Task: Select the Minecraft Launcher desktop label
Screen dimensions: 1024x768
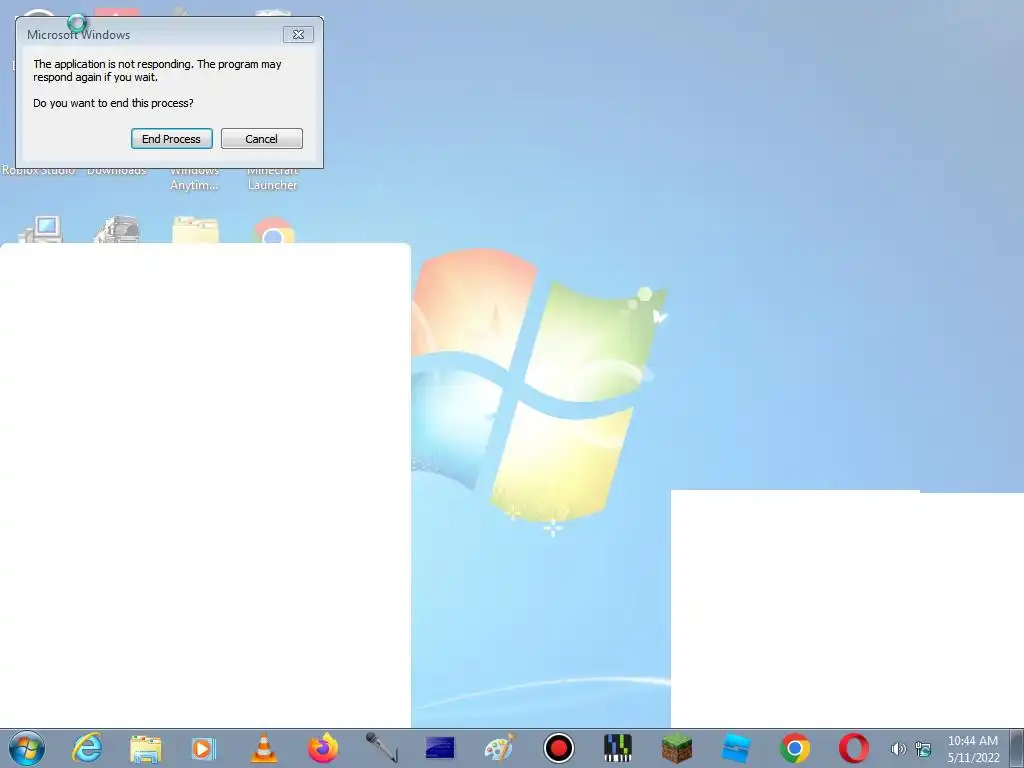Action: [x=272, y=178]
